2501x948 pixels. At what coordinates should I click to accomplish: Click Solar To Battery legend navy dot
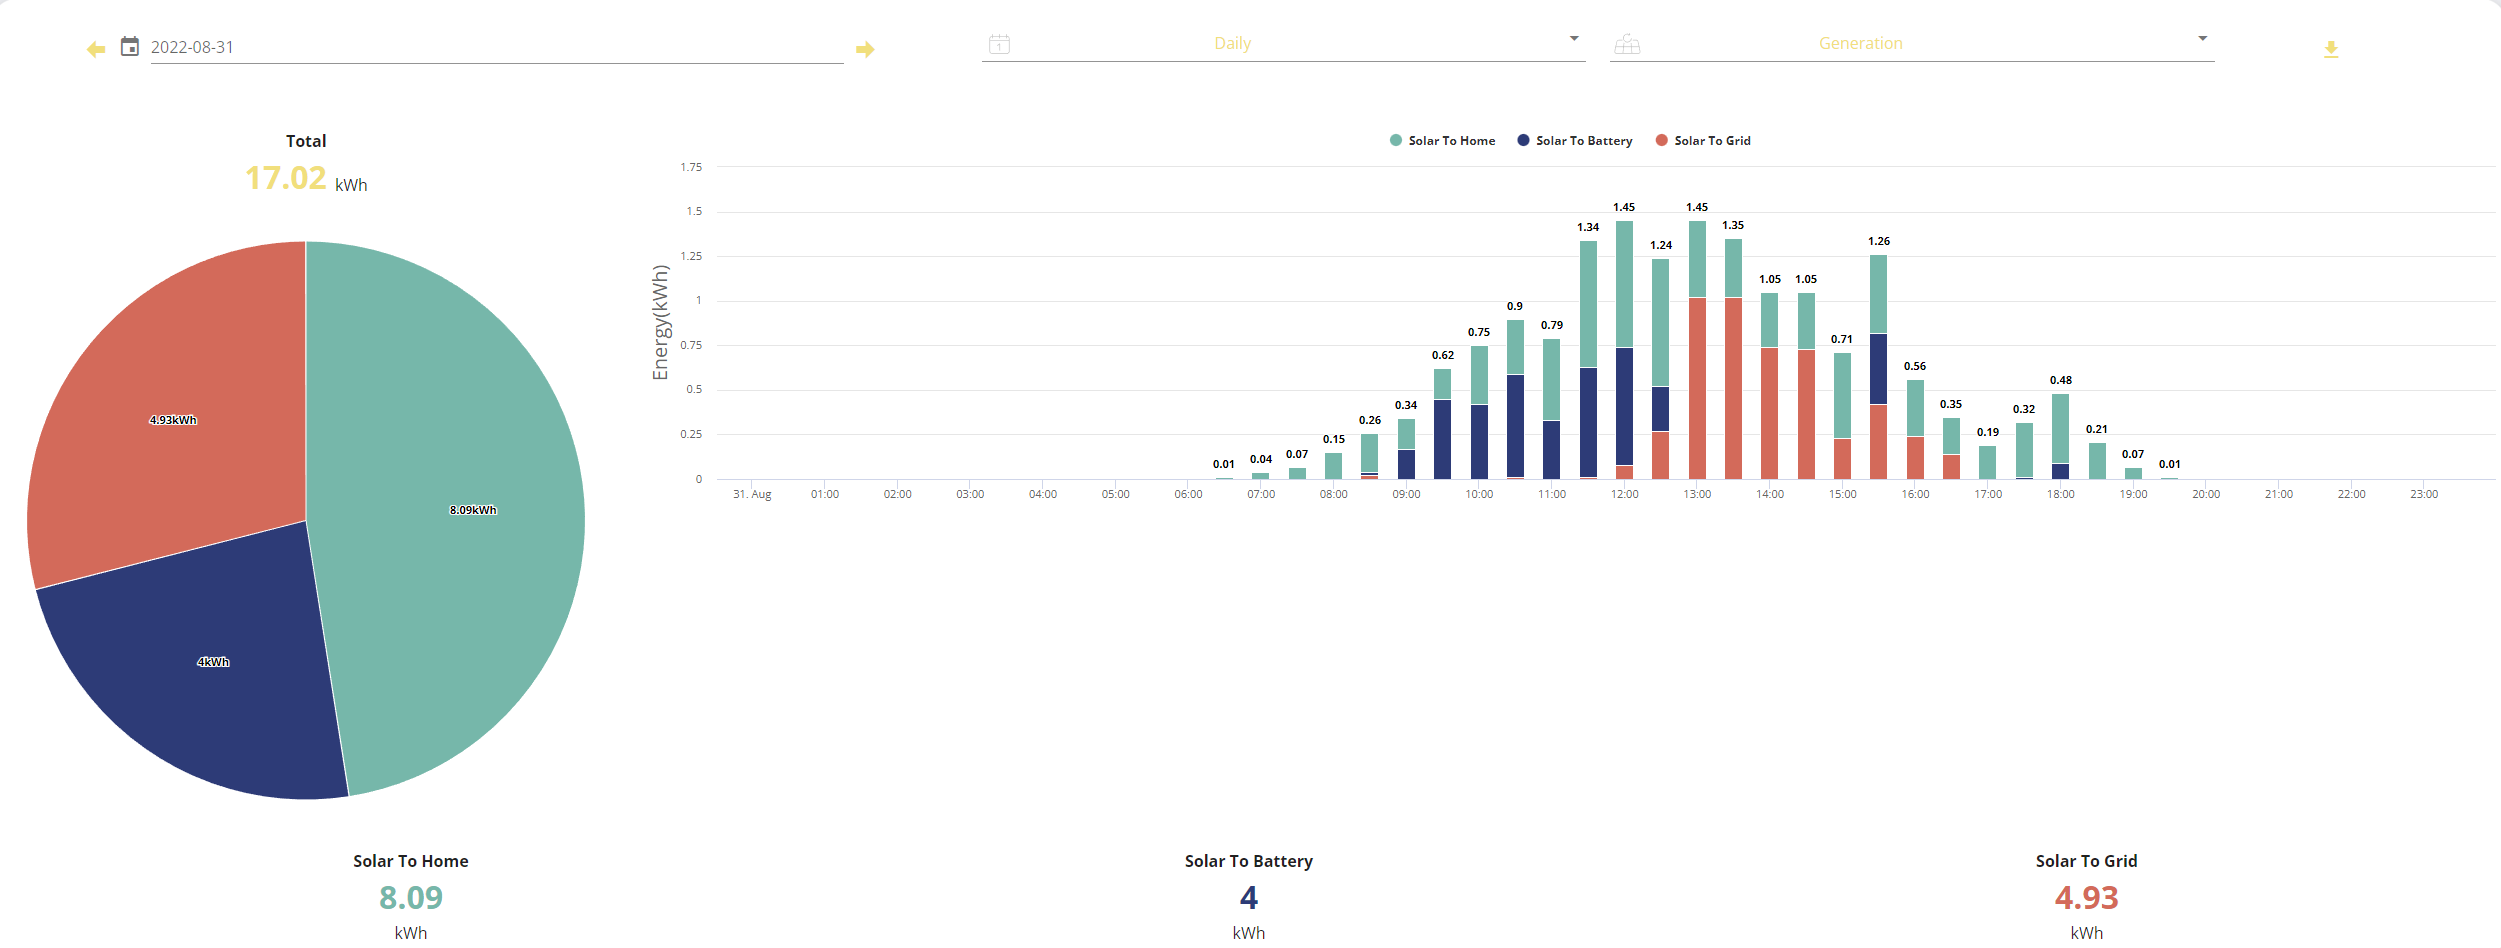1523,140
